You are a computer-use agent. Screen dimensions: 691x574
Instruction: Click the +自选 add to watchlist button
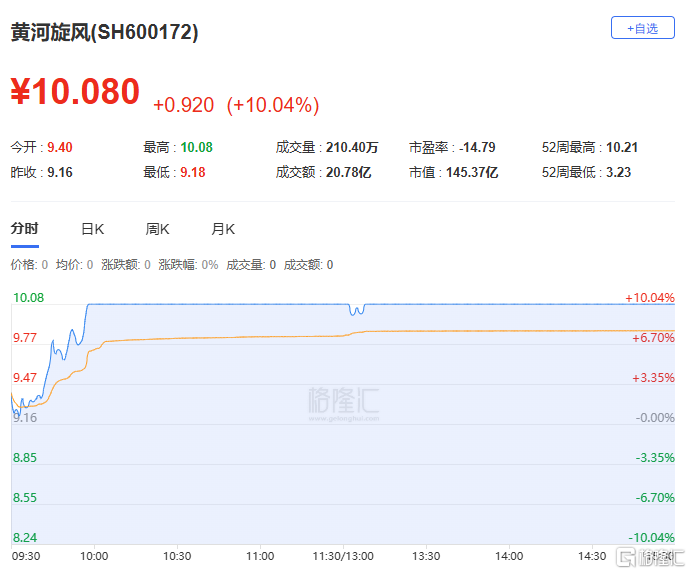[642, 28]
